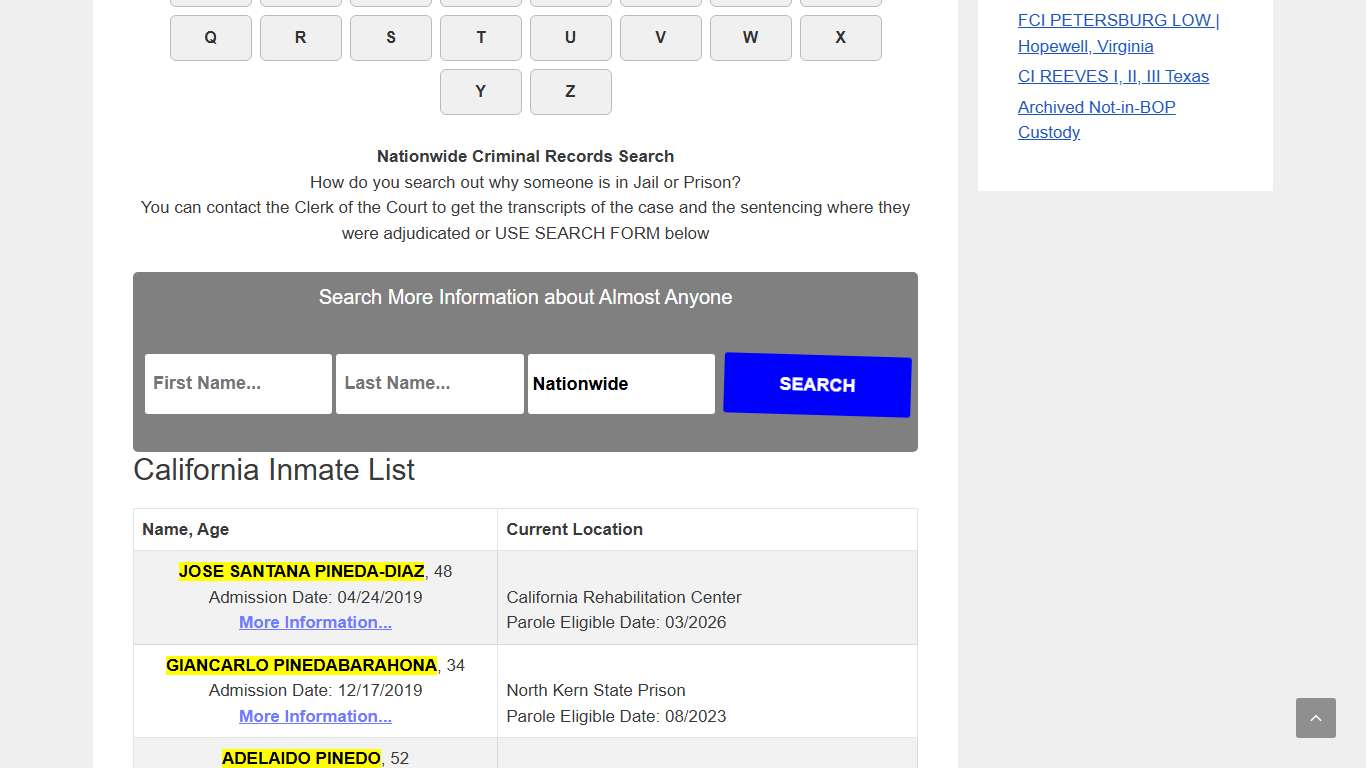Click the scroll-to-top chevron icon
This screenshot has width=1366, height=768.
[x=1315, y=718]
